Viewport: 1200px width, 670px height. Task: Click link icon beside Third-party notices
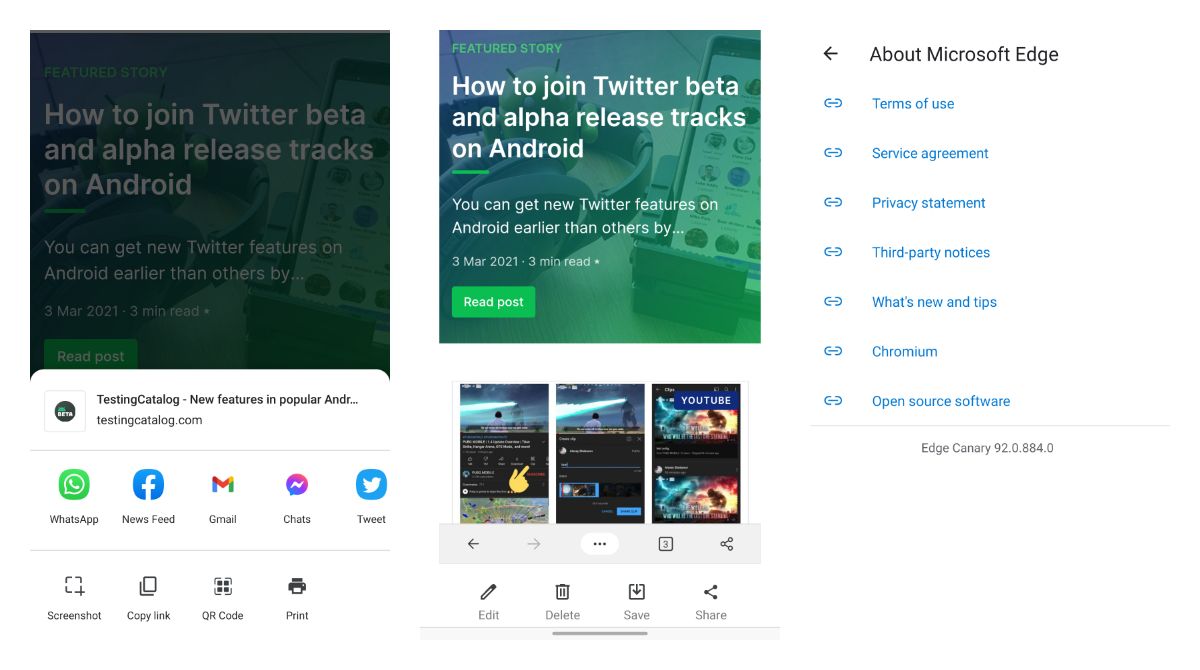[833, 252]
